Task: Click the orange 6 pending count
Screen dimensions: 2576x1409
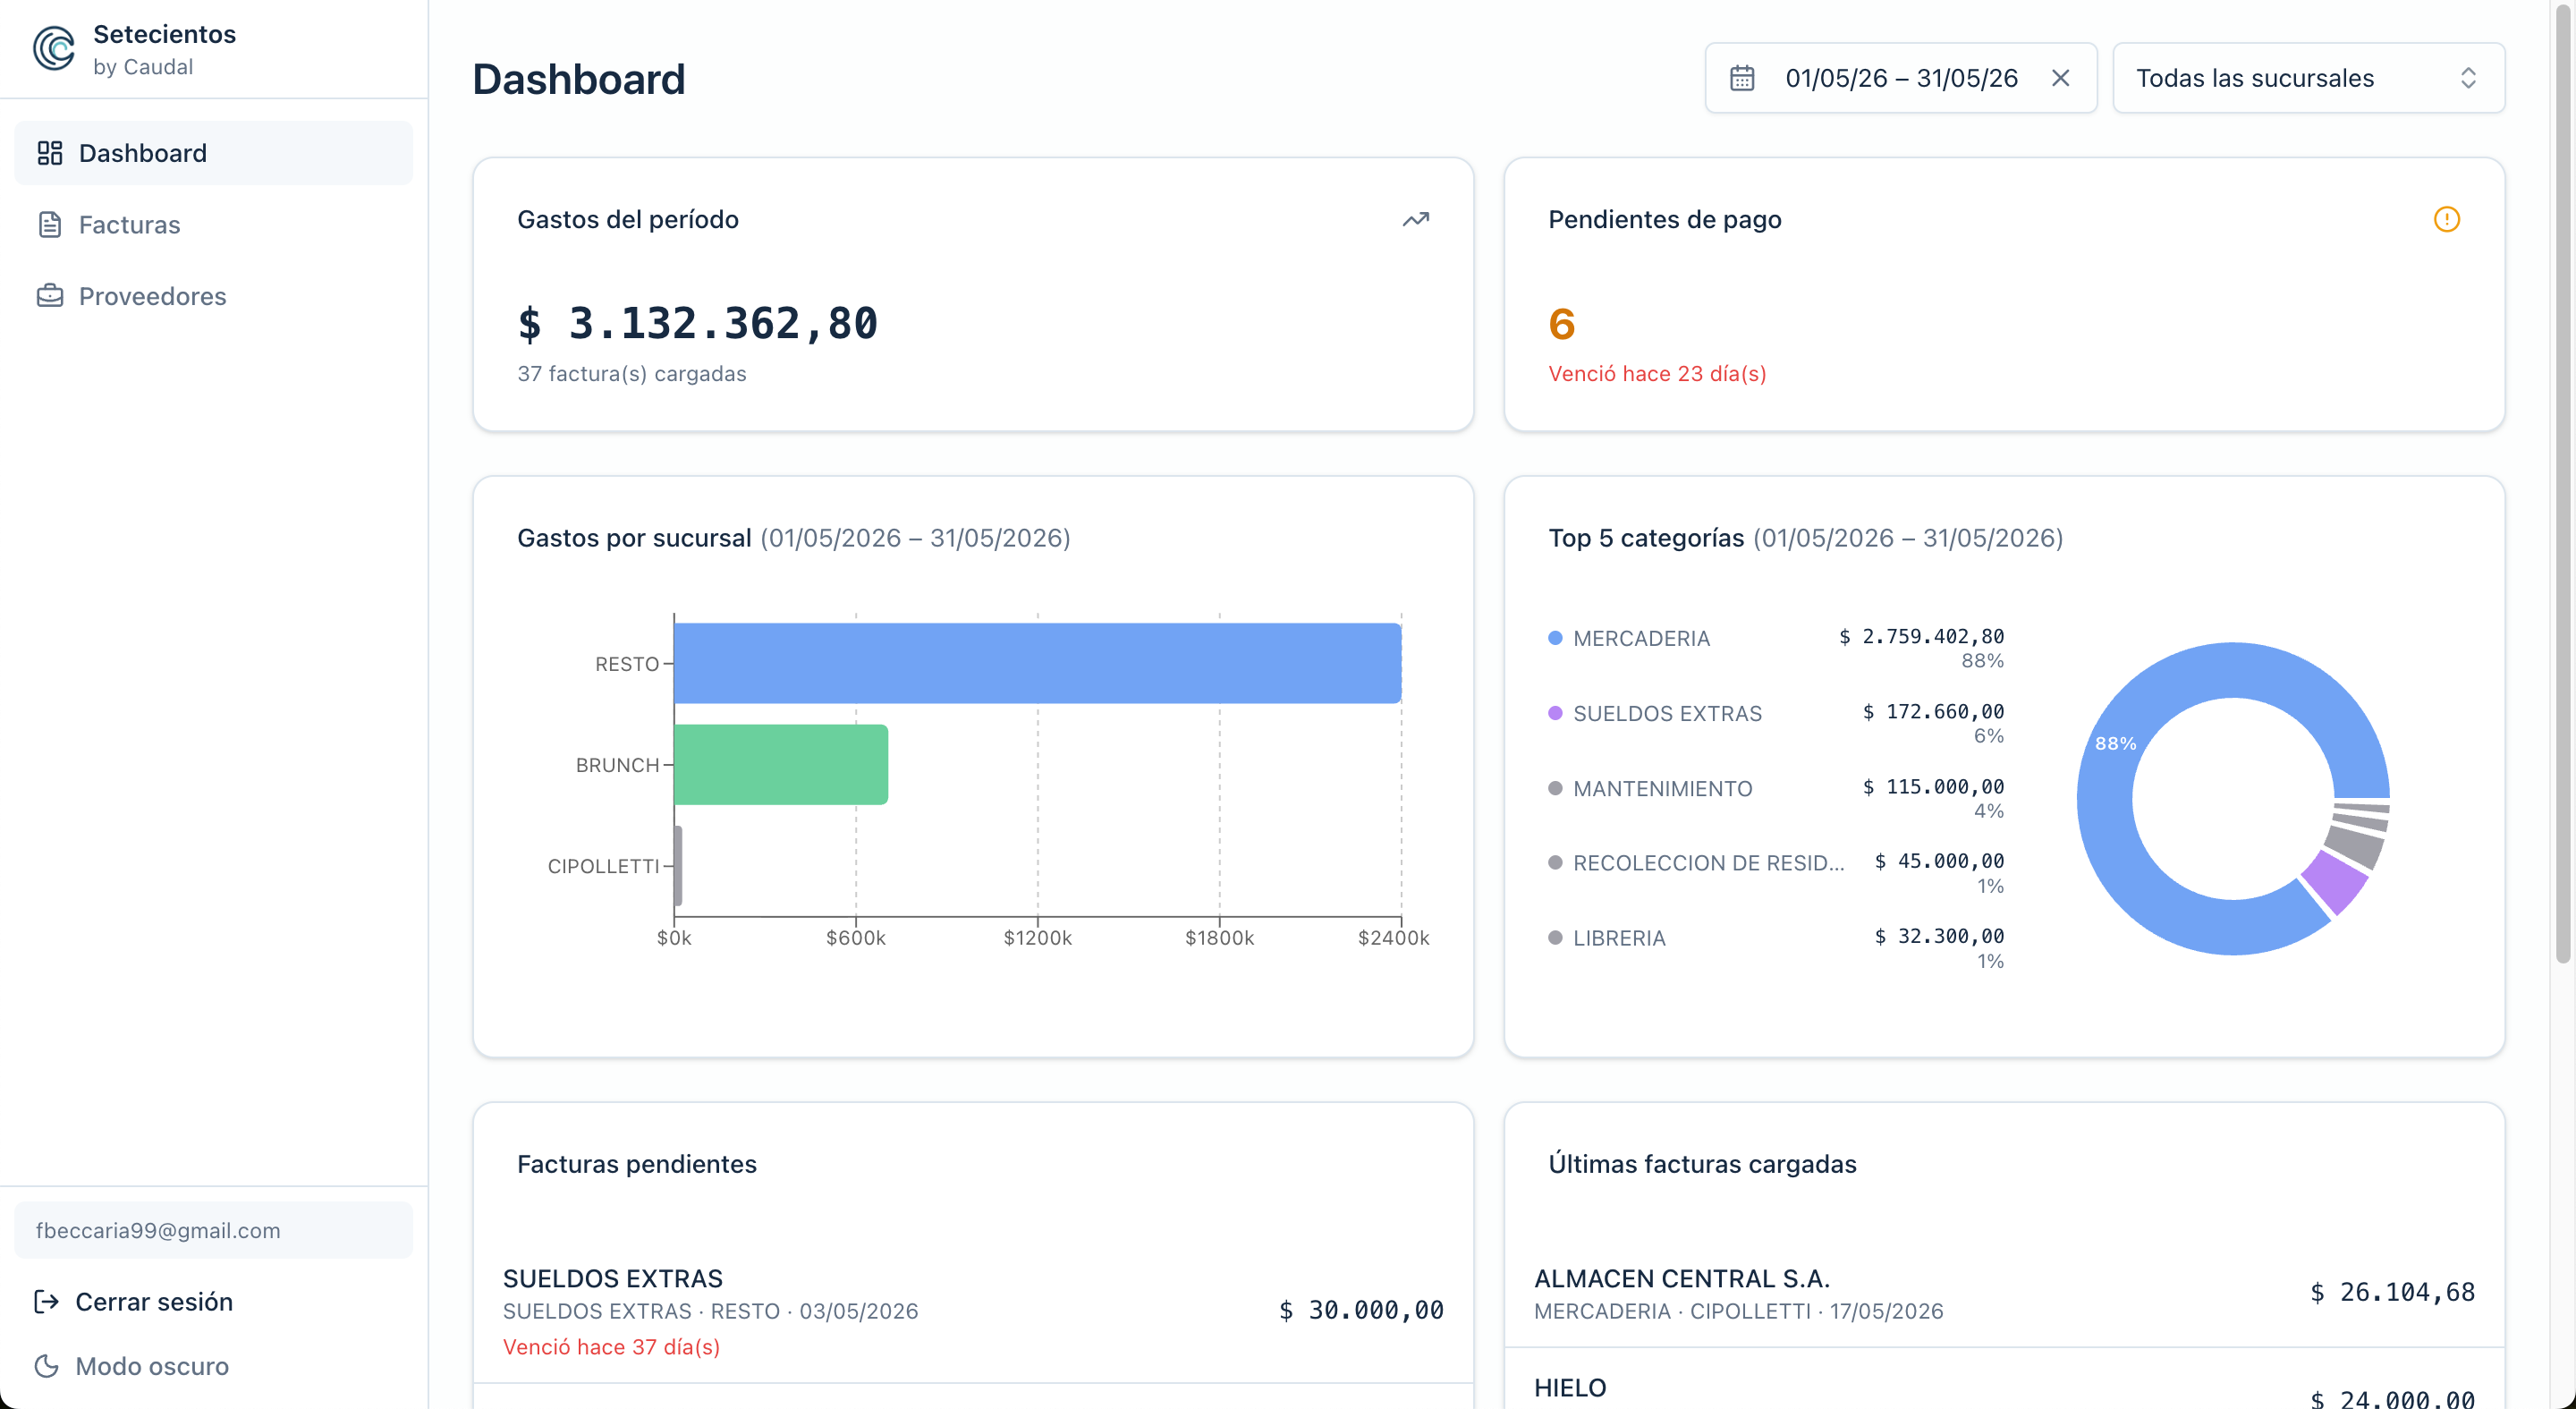Action: [x=1561, y=324]
